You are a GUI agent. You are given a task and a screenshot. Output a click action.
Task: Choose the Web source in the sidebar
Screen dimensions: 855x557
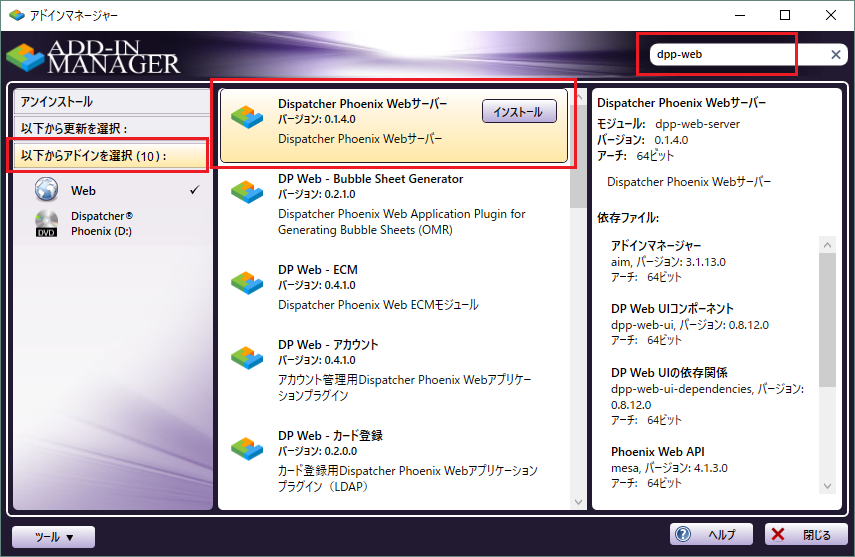(x=112, y=190)
